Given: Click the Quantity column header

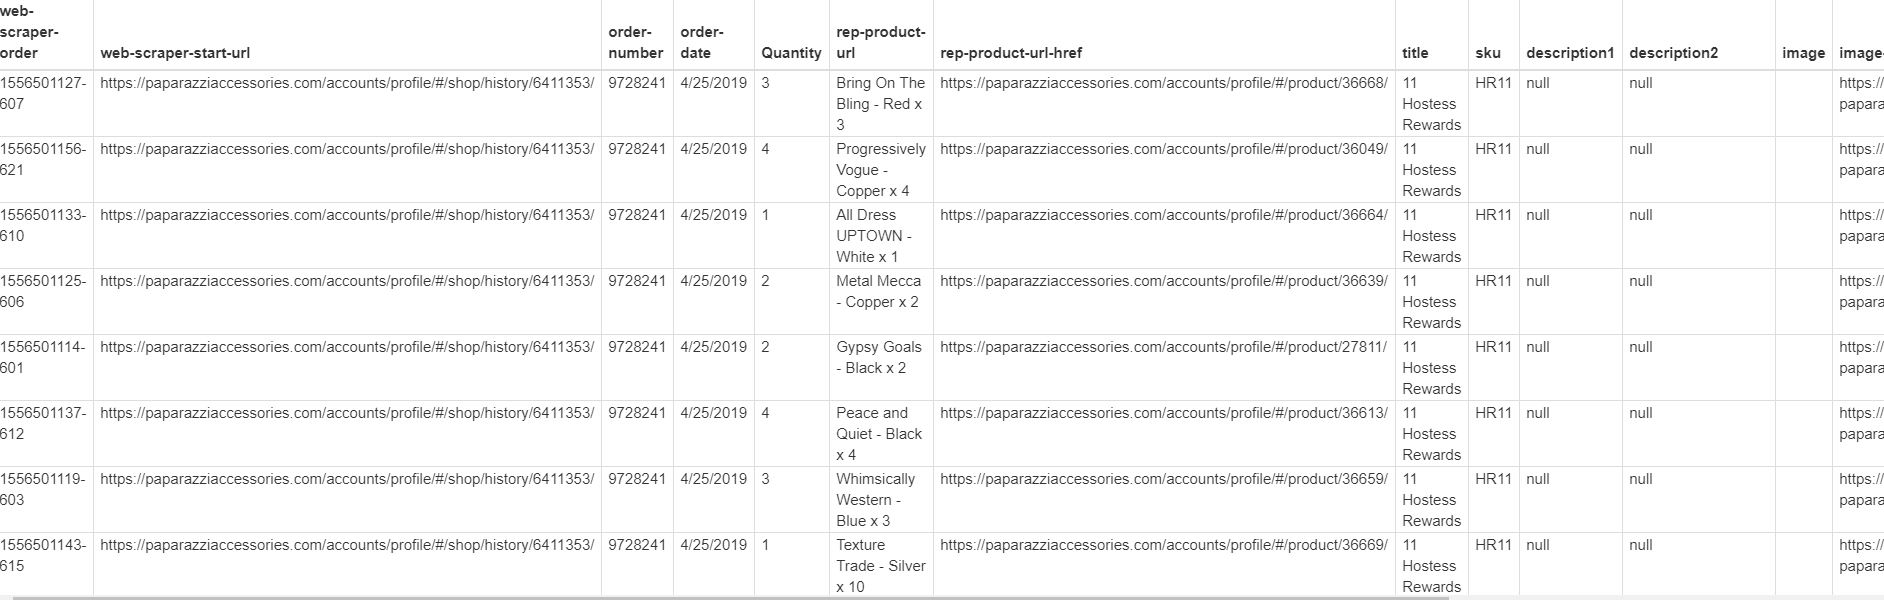Looking at the screenshot, I should coord(791,53).
